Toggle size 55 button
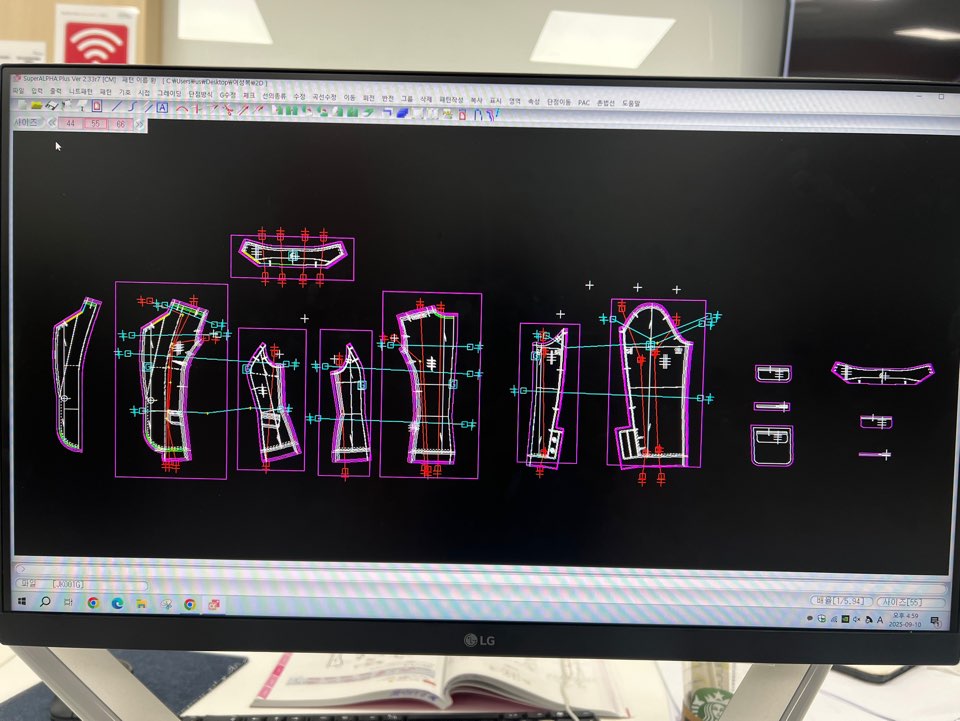The image size is (960, 721). tap(96, 123)
